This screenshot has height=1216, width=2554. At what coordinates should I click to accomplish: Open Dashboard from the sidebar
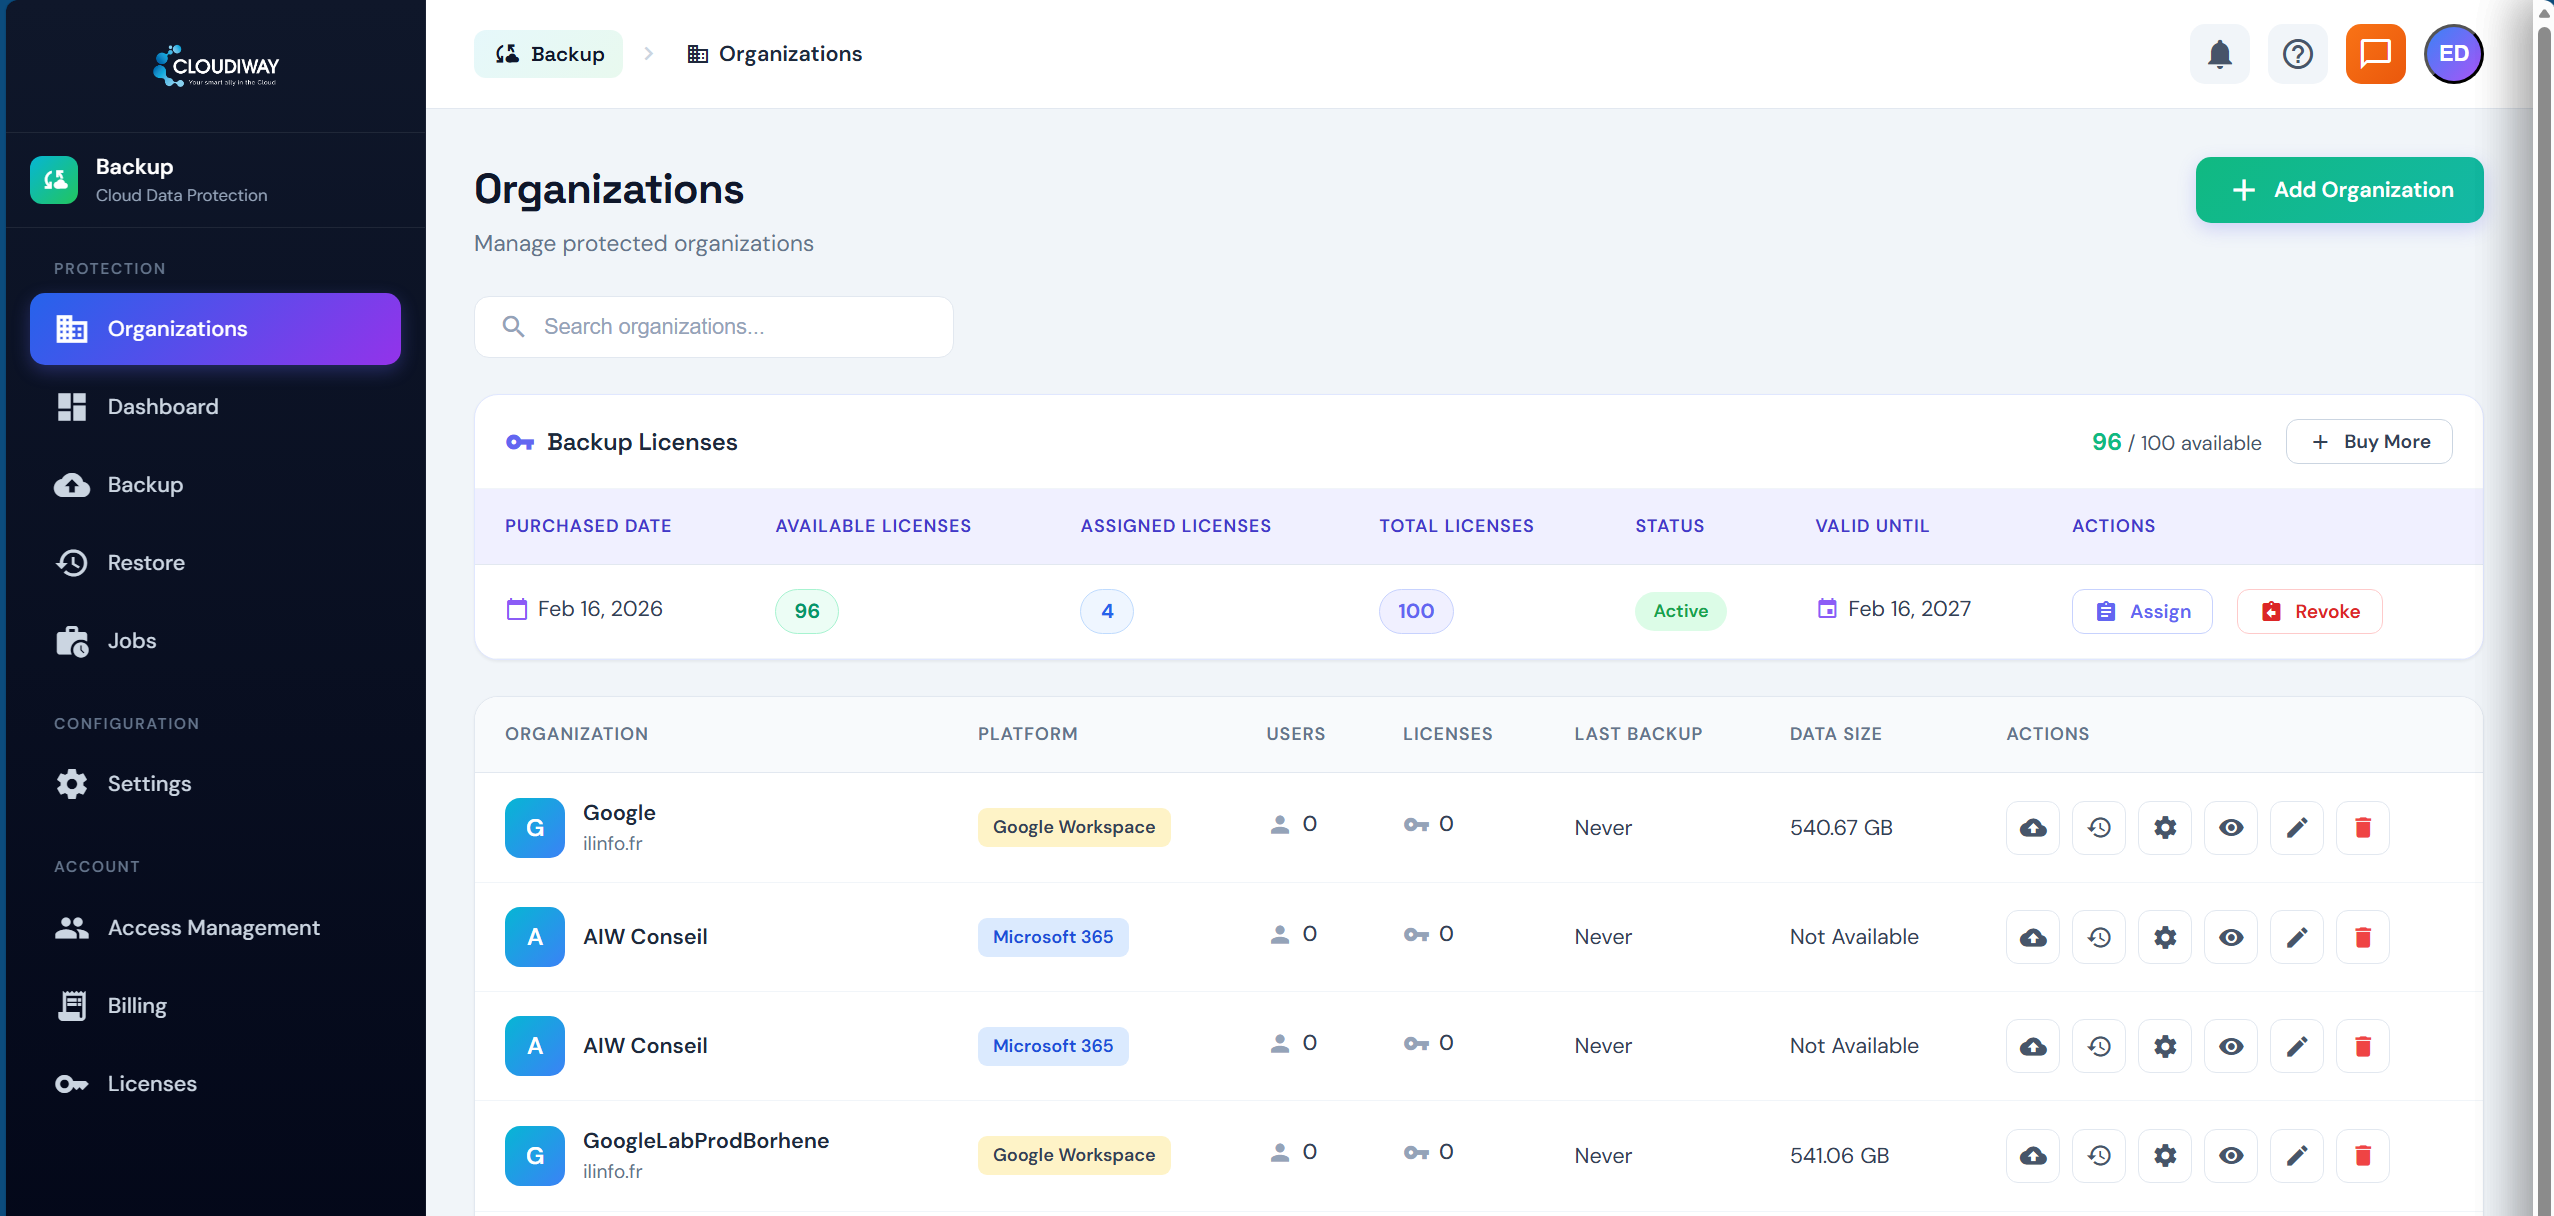pos(215,407)
